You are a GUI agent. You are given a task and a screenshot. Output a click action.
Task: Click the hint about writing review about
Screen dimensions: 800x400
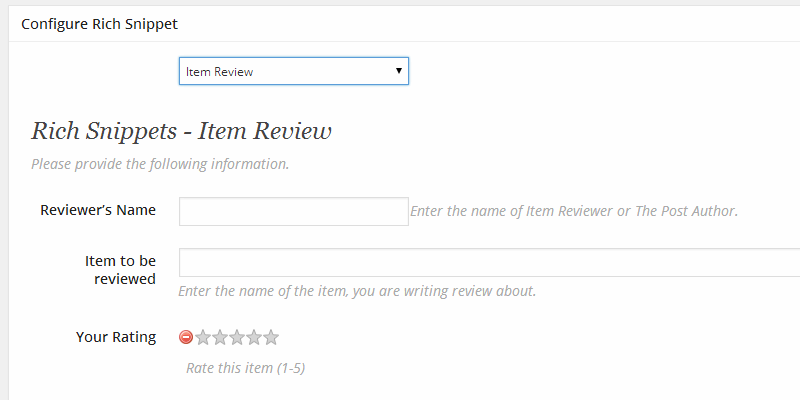(x=357, y=291)
